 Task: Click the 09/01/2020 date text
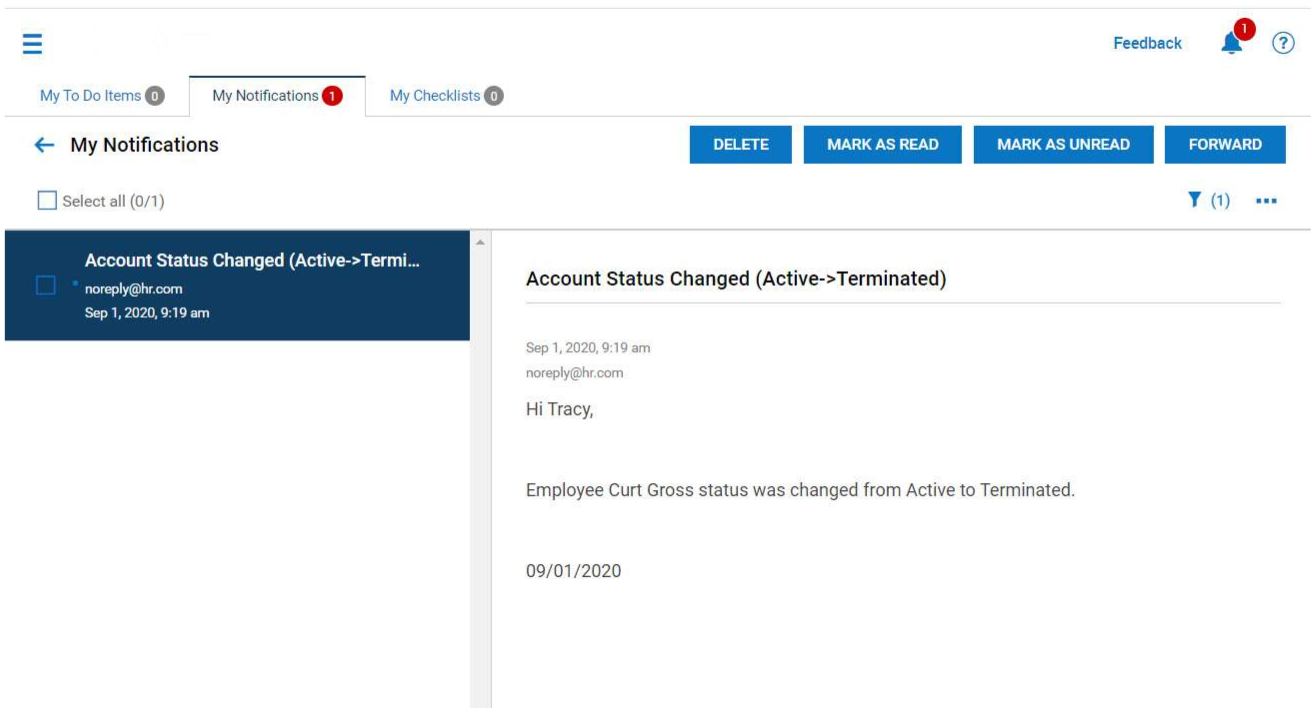[573, 572]
